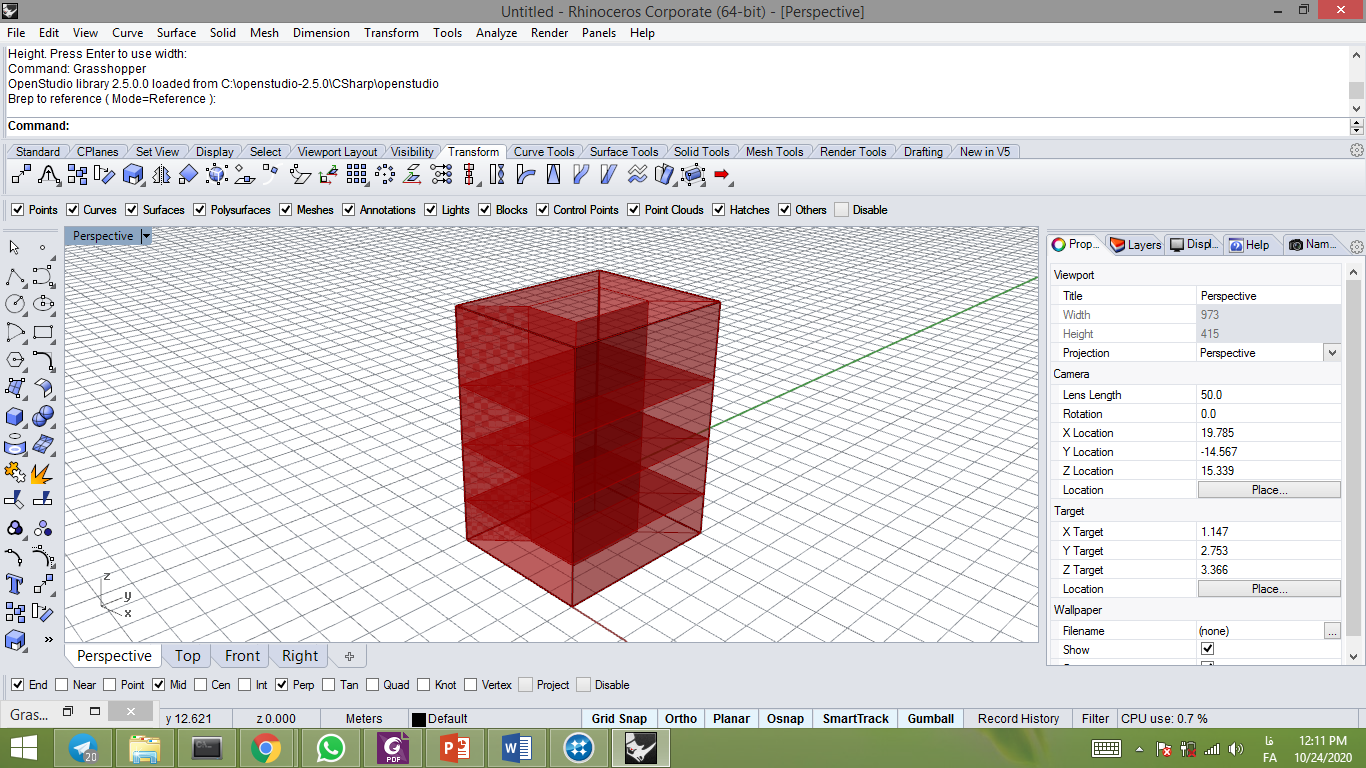This screenshot has width=1366, height=768.
Task: Switch to the Curve Tools toolbar tab
Action: pos(543,152)
